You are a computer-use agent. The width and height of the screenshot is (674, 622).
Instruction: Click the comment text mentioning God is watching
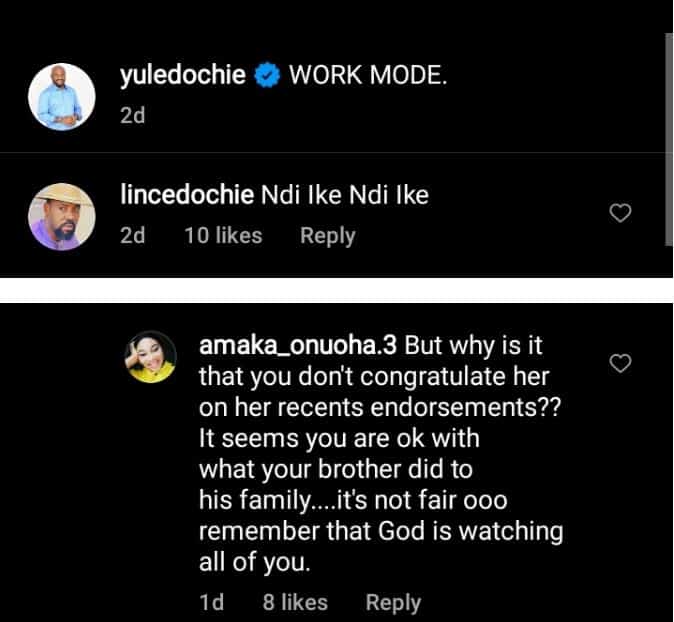[x=380, y=532]
